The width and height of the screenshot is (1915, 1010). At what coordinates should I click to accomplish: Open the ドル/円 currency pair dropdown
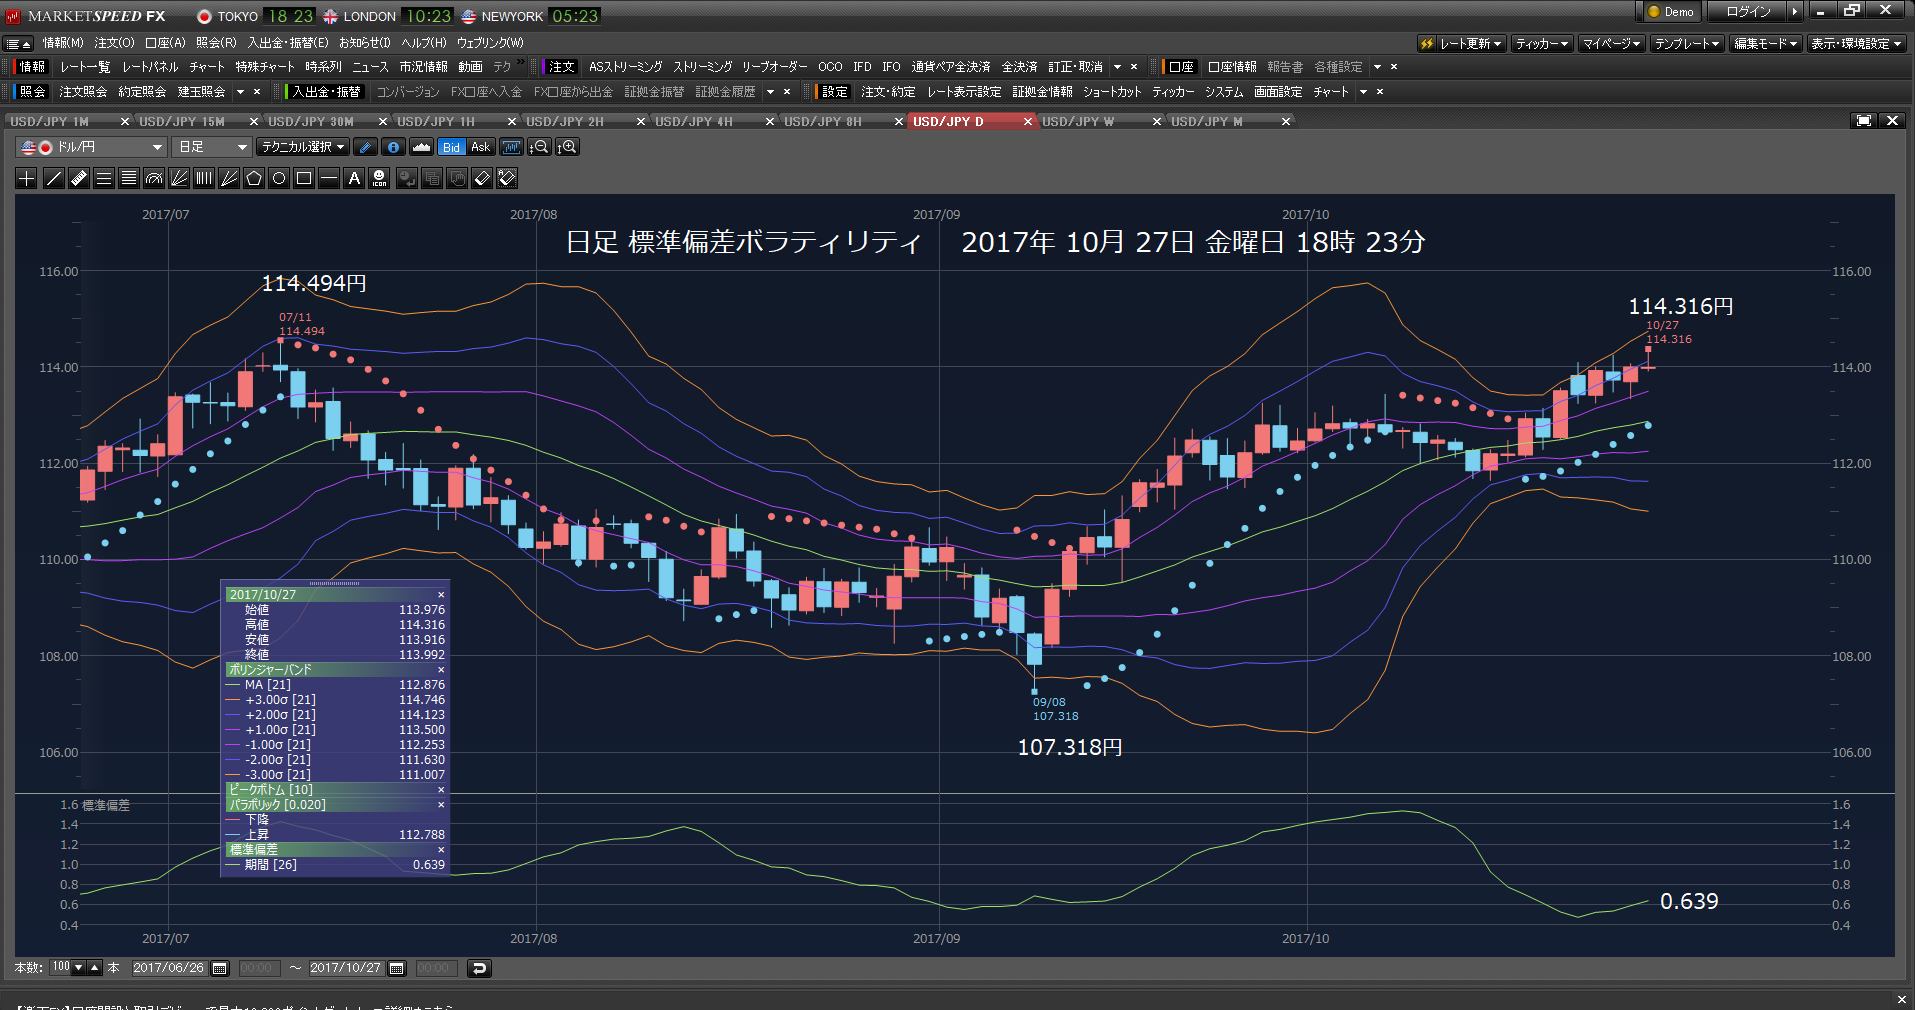point(91,147)
